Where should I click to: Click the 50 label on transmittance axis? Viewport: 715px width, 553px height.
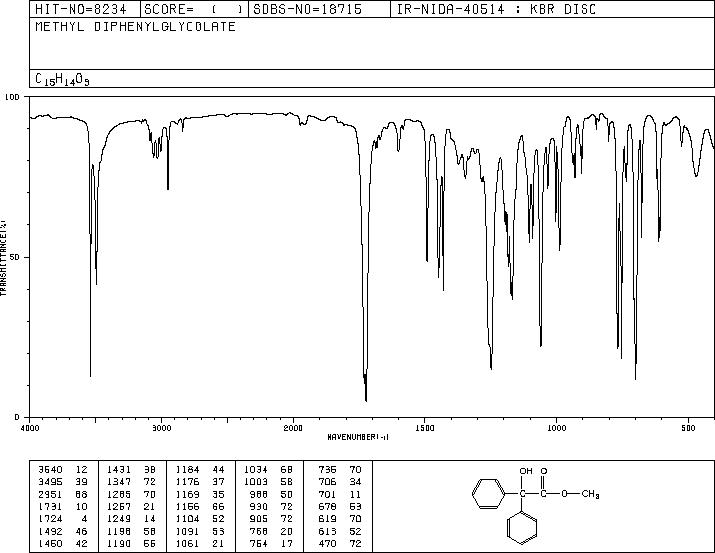pos(15,257)
